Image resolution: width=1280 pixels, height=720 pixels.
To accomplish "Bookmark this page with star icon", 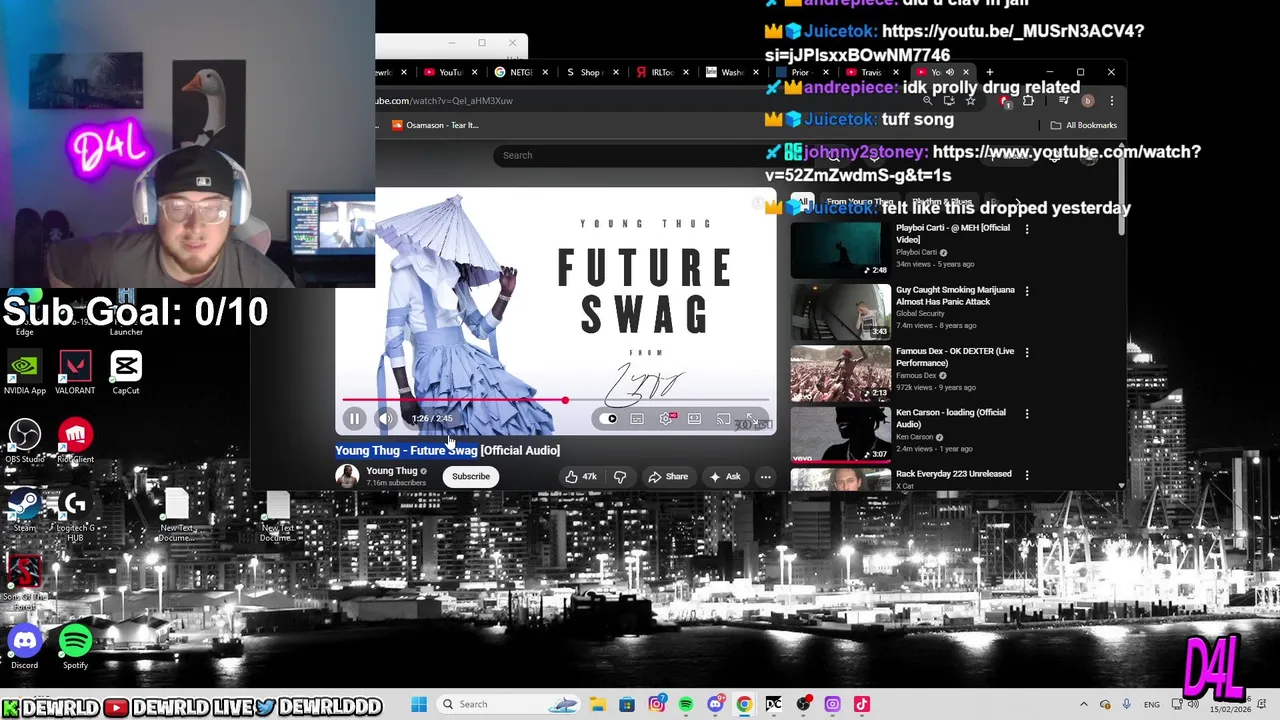I will coord(970,101).
